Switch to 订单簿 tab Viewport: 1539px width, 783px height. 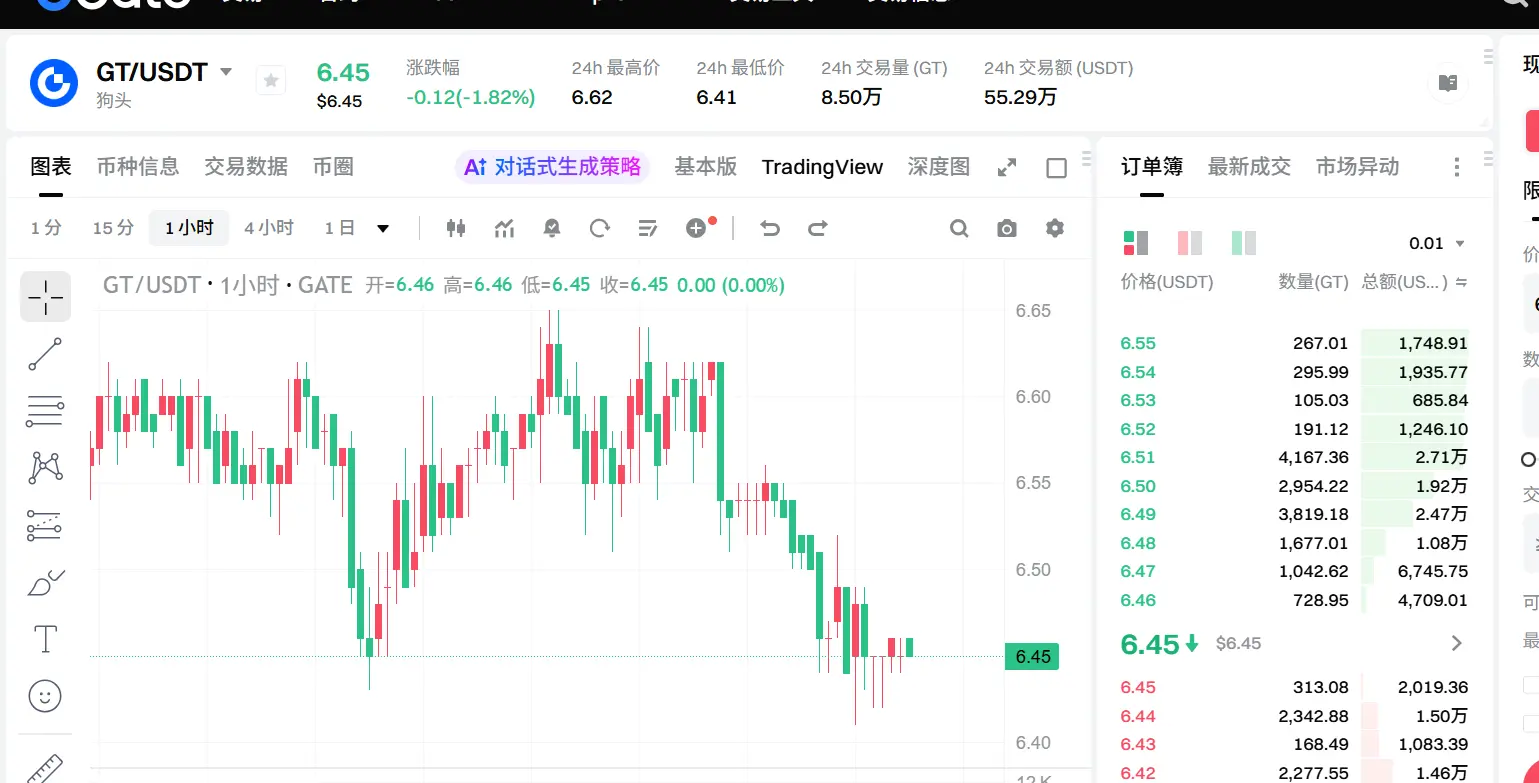(x=1152, y=167)
